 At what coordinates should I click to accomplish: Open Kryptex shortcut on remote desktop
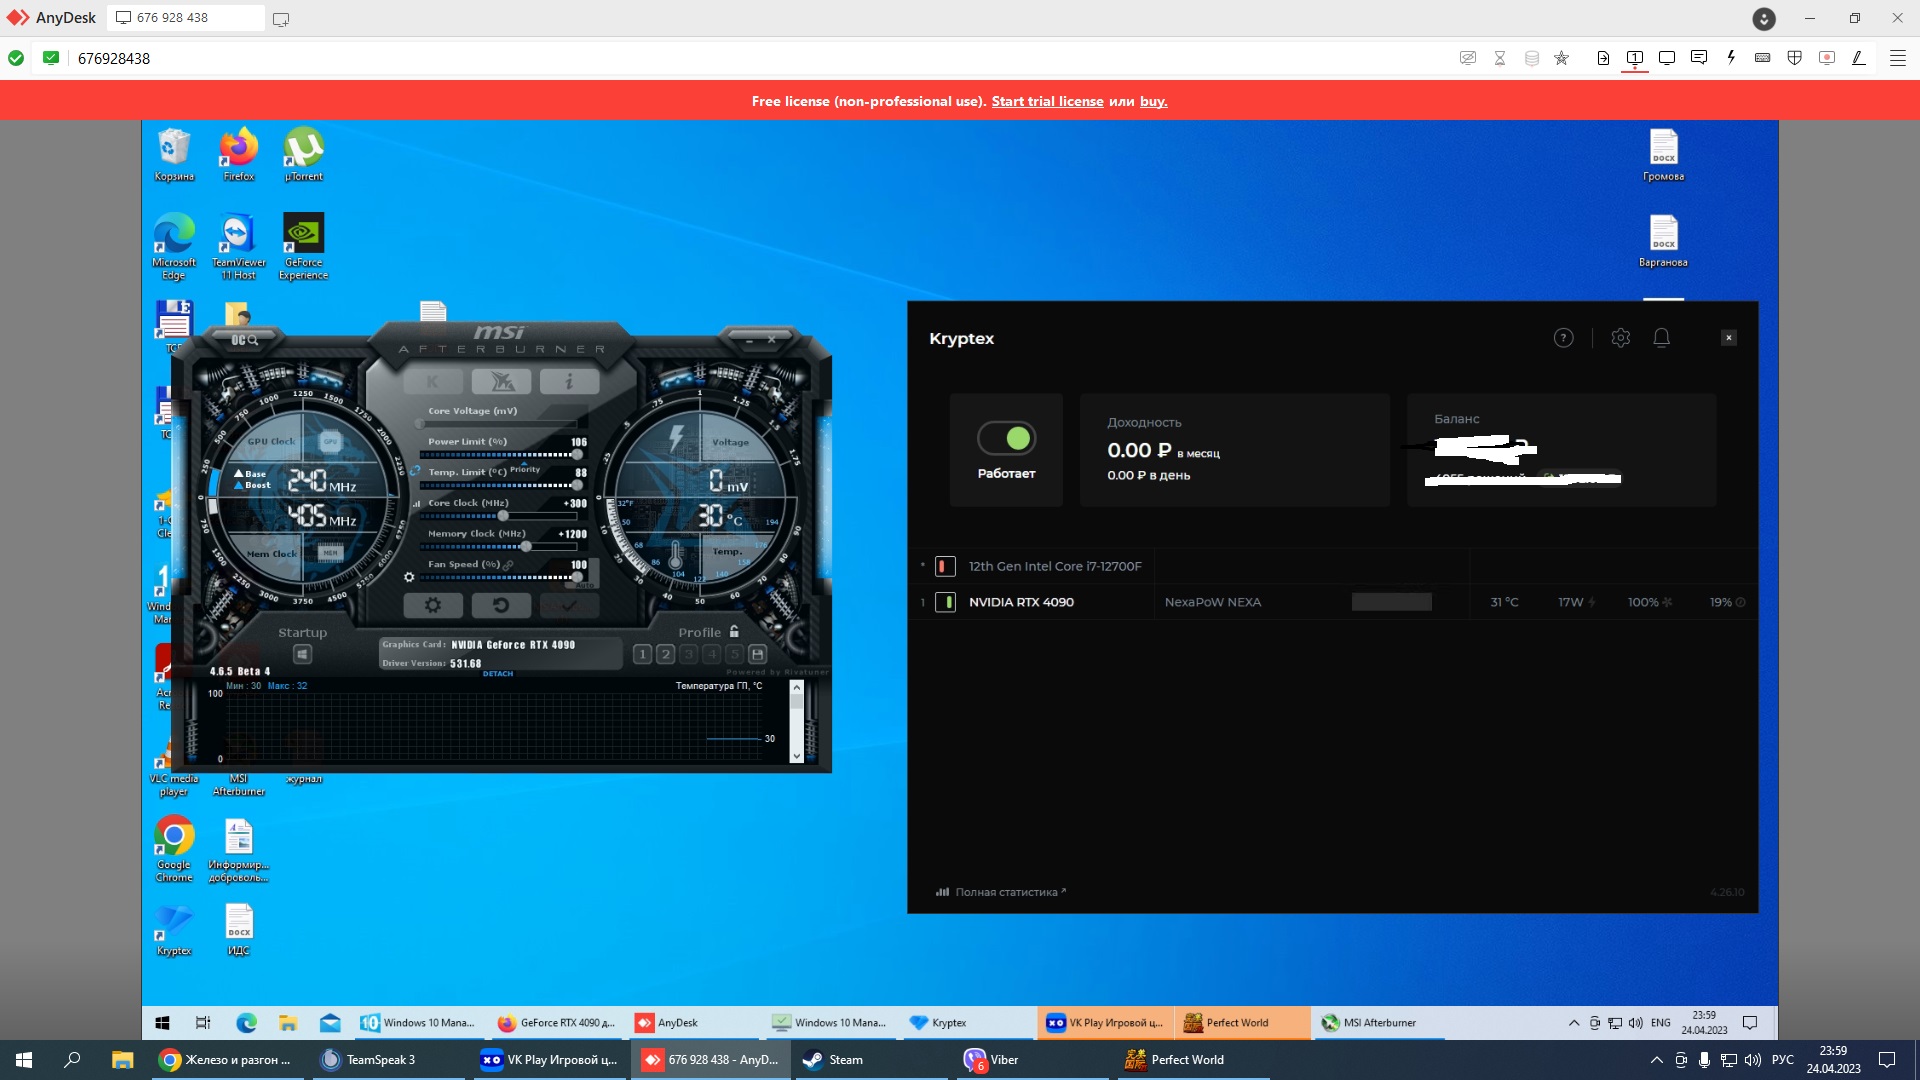tap(174, 930)
